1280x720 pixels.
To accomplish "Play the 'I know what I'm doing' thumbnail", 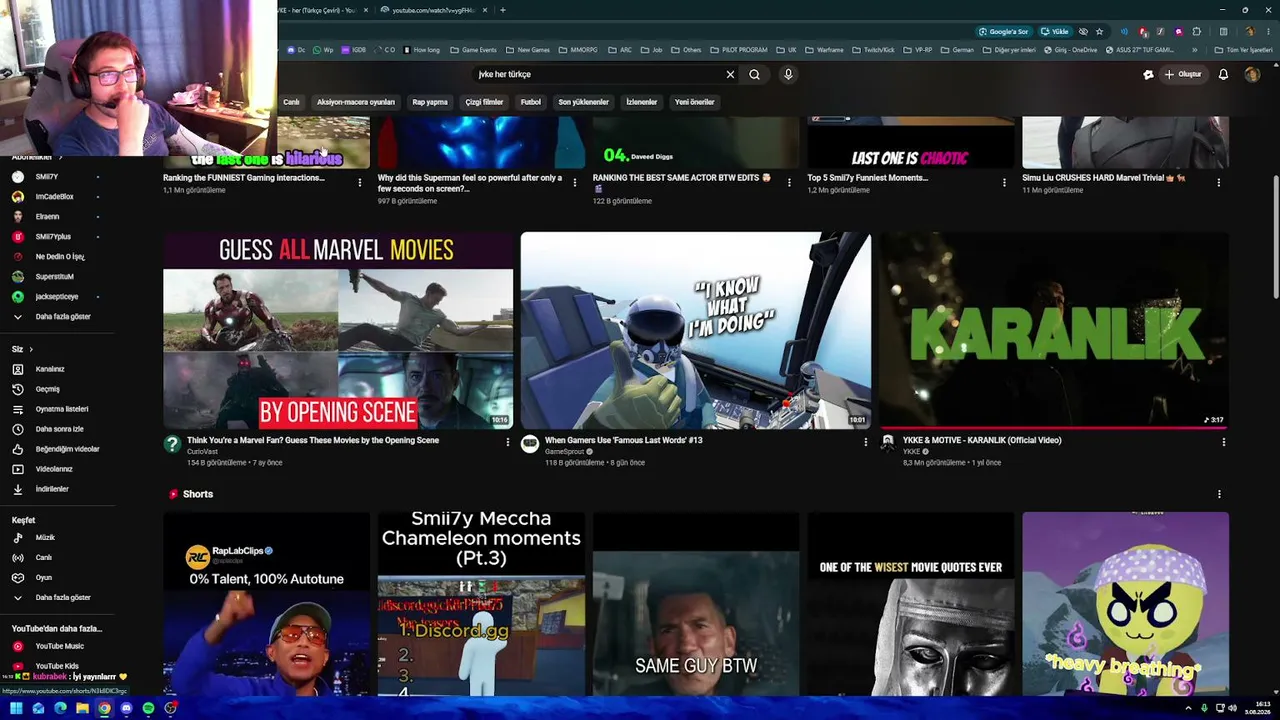I will click(x=696, y=330).
